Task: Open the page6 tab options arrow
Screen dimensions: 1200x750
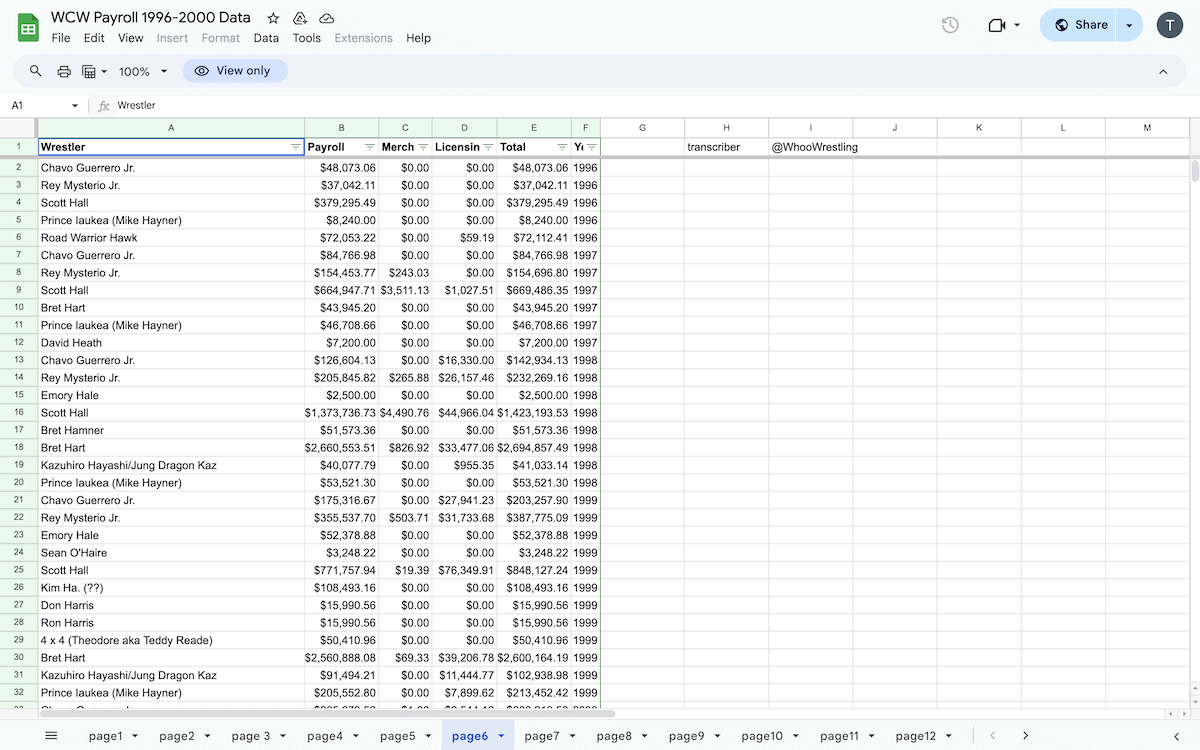Action: (x=501, y=736)
